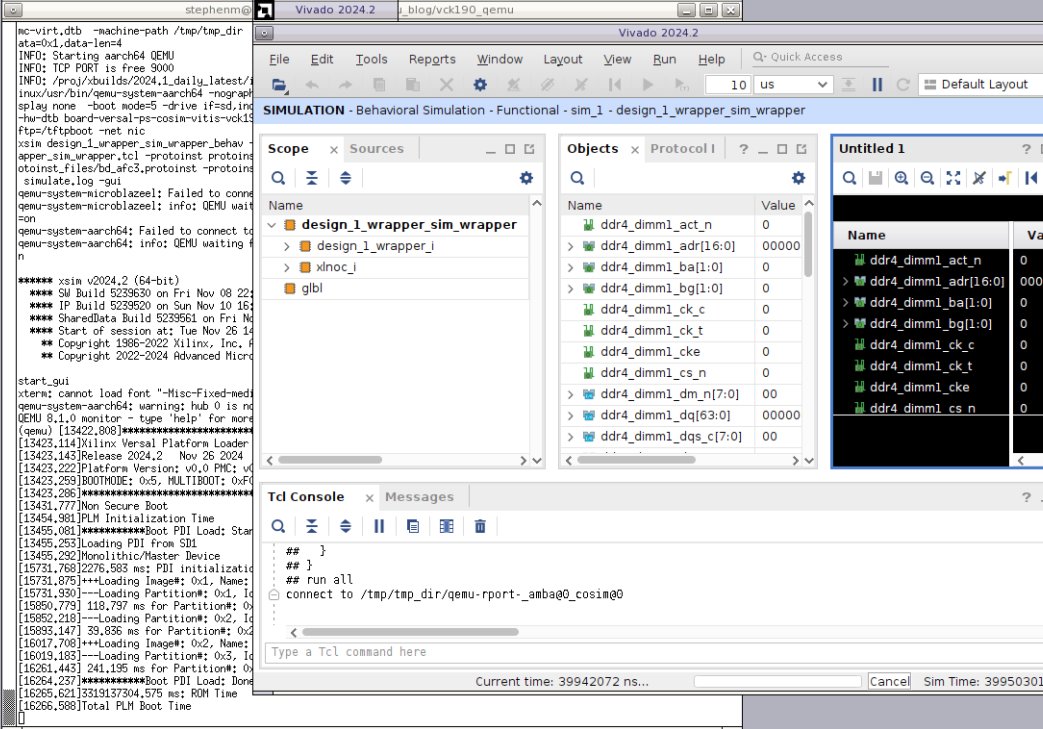Screen dimensions: 1043x729
Task: Toggle pause output in Tcl Console
Action: click(x=379, y=526)
